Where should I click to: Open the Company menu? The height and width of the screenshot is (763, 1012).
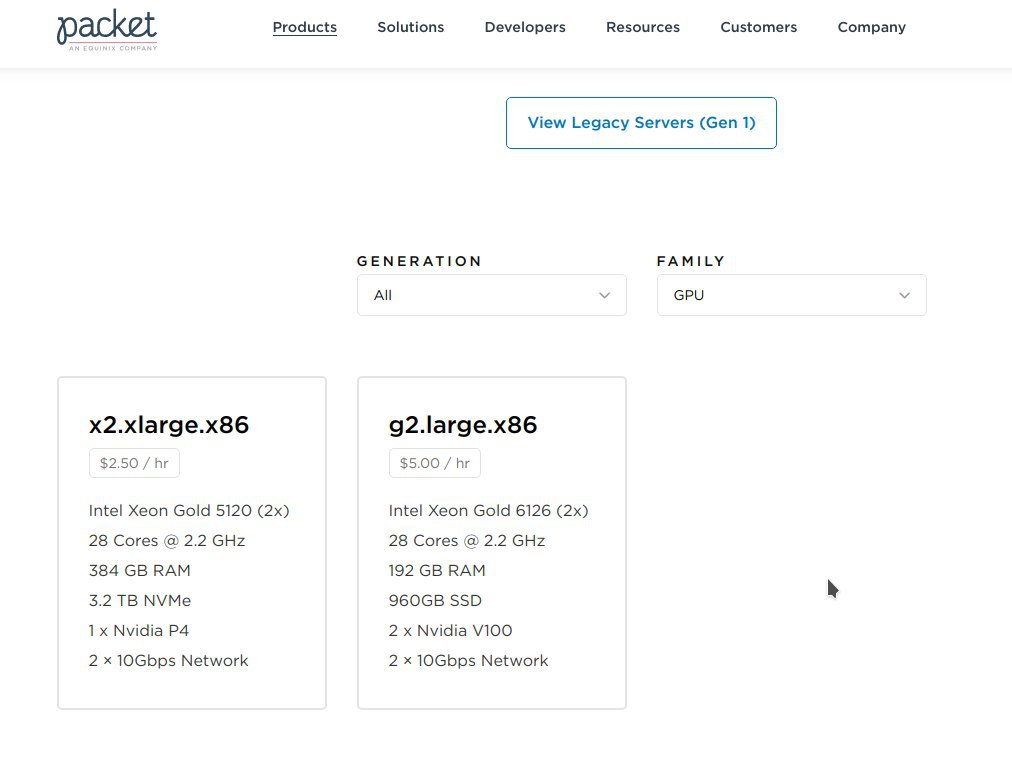[871, 27]
